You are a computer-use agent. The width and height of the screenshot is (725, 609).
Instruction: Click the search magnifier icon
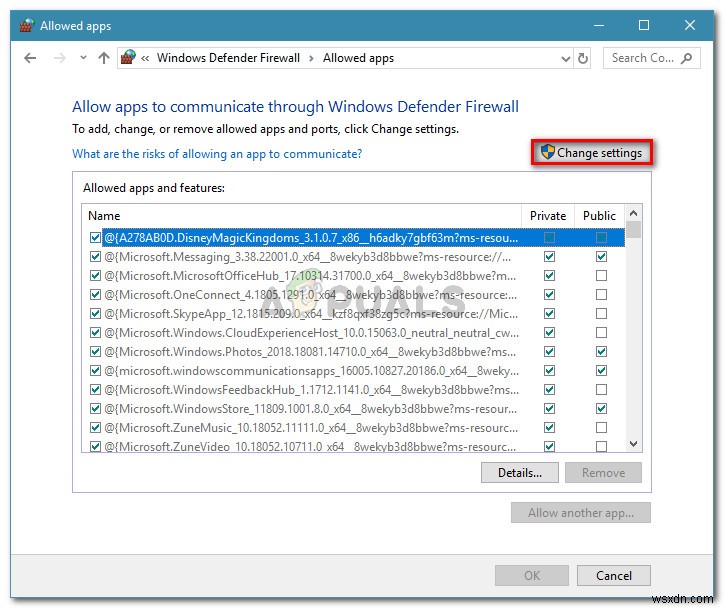[x=687, y=58]
